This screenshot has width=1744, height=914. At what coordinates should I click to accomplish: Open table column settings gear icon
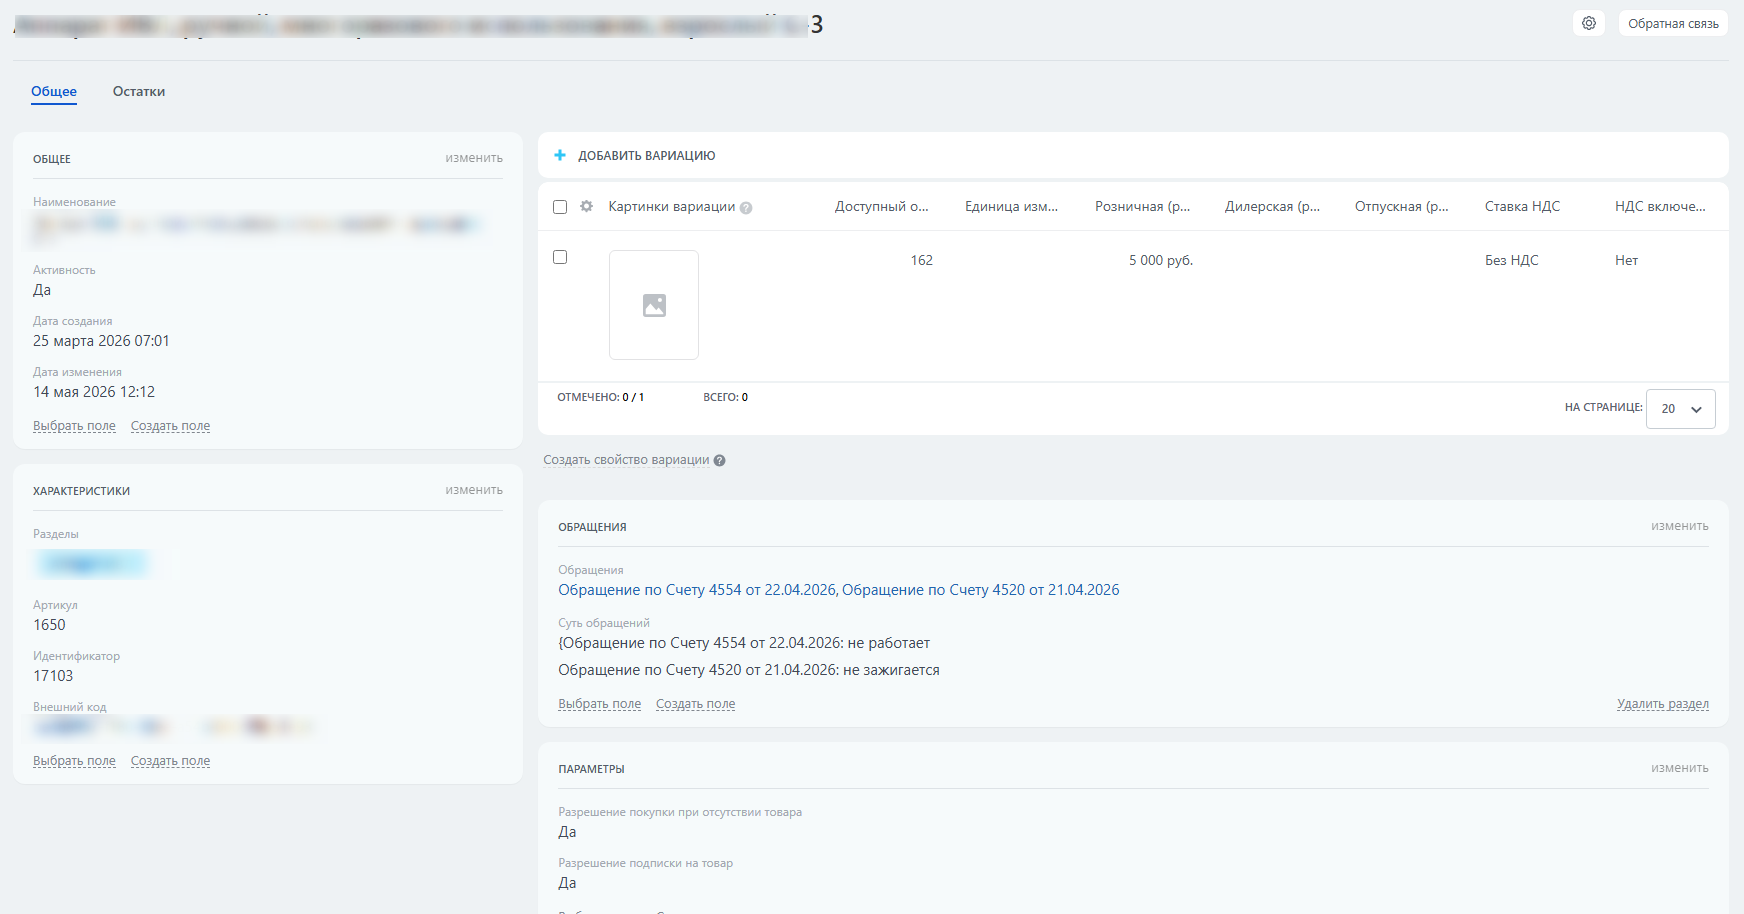[x=587, y=206]
